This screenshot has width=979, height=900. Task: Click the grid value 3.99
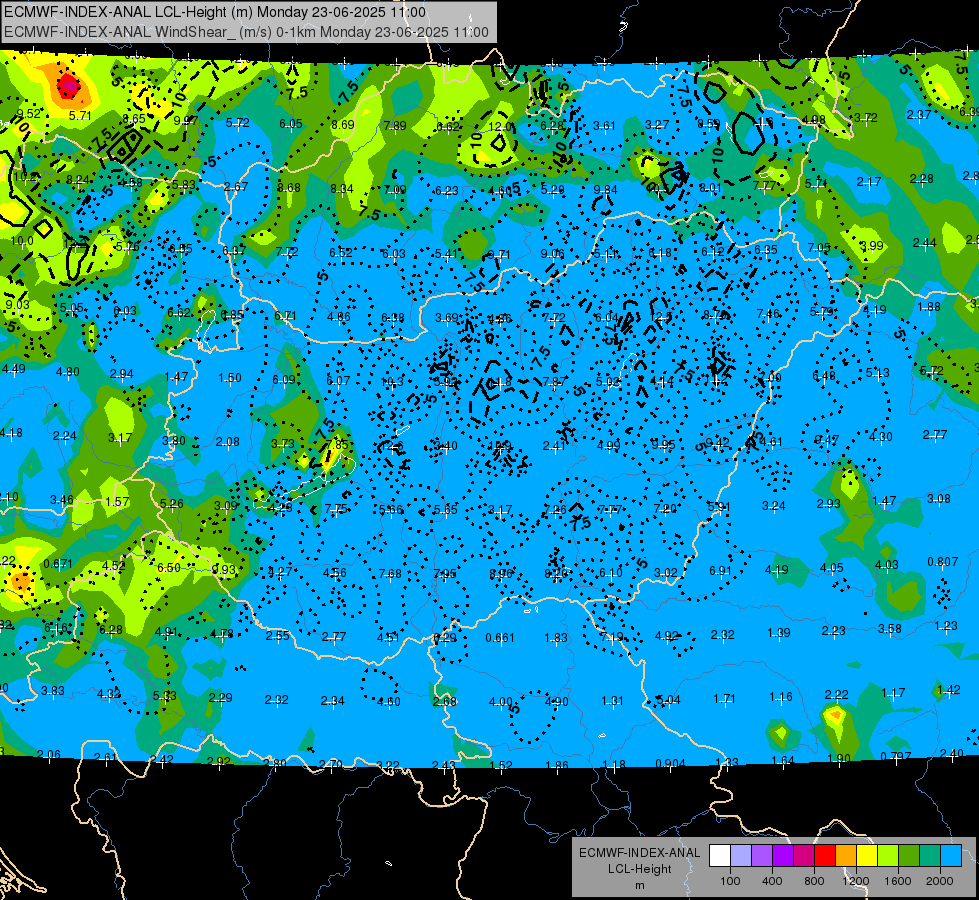click(x=872, y=245)
